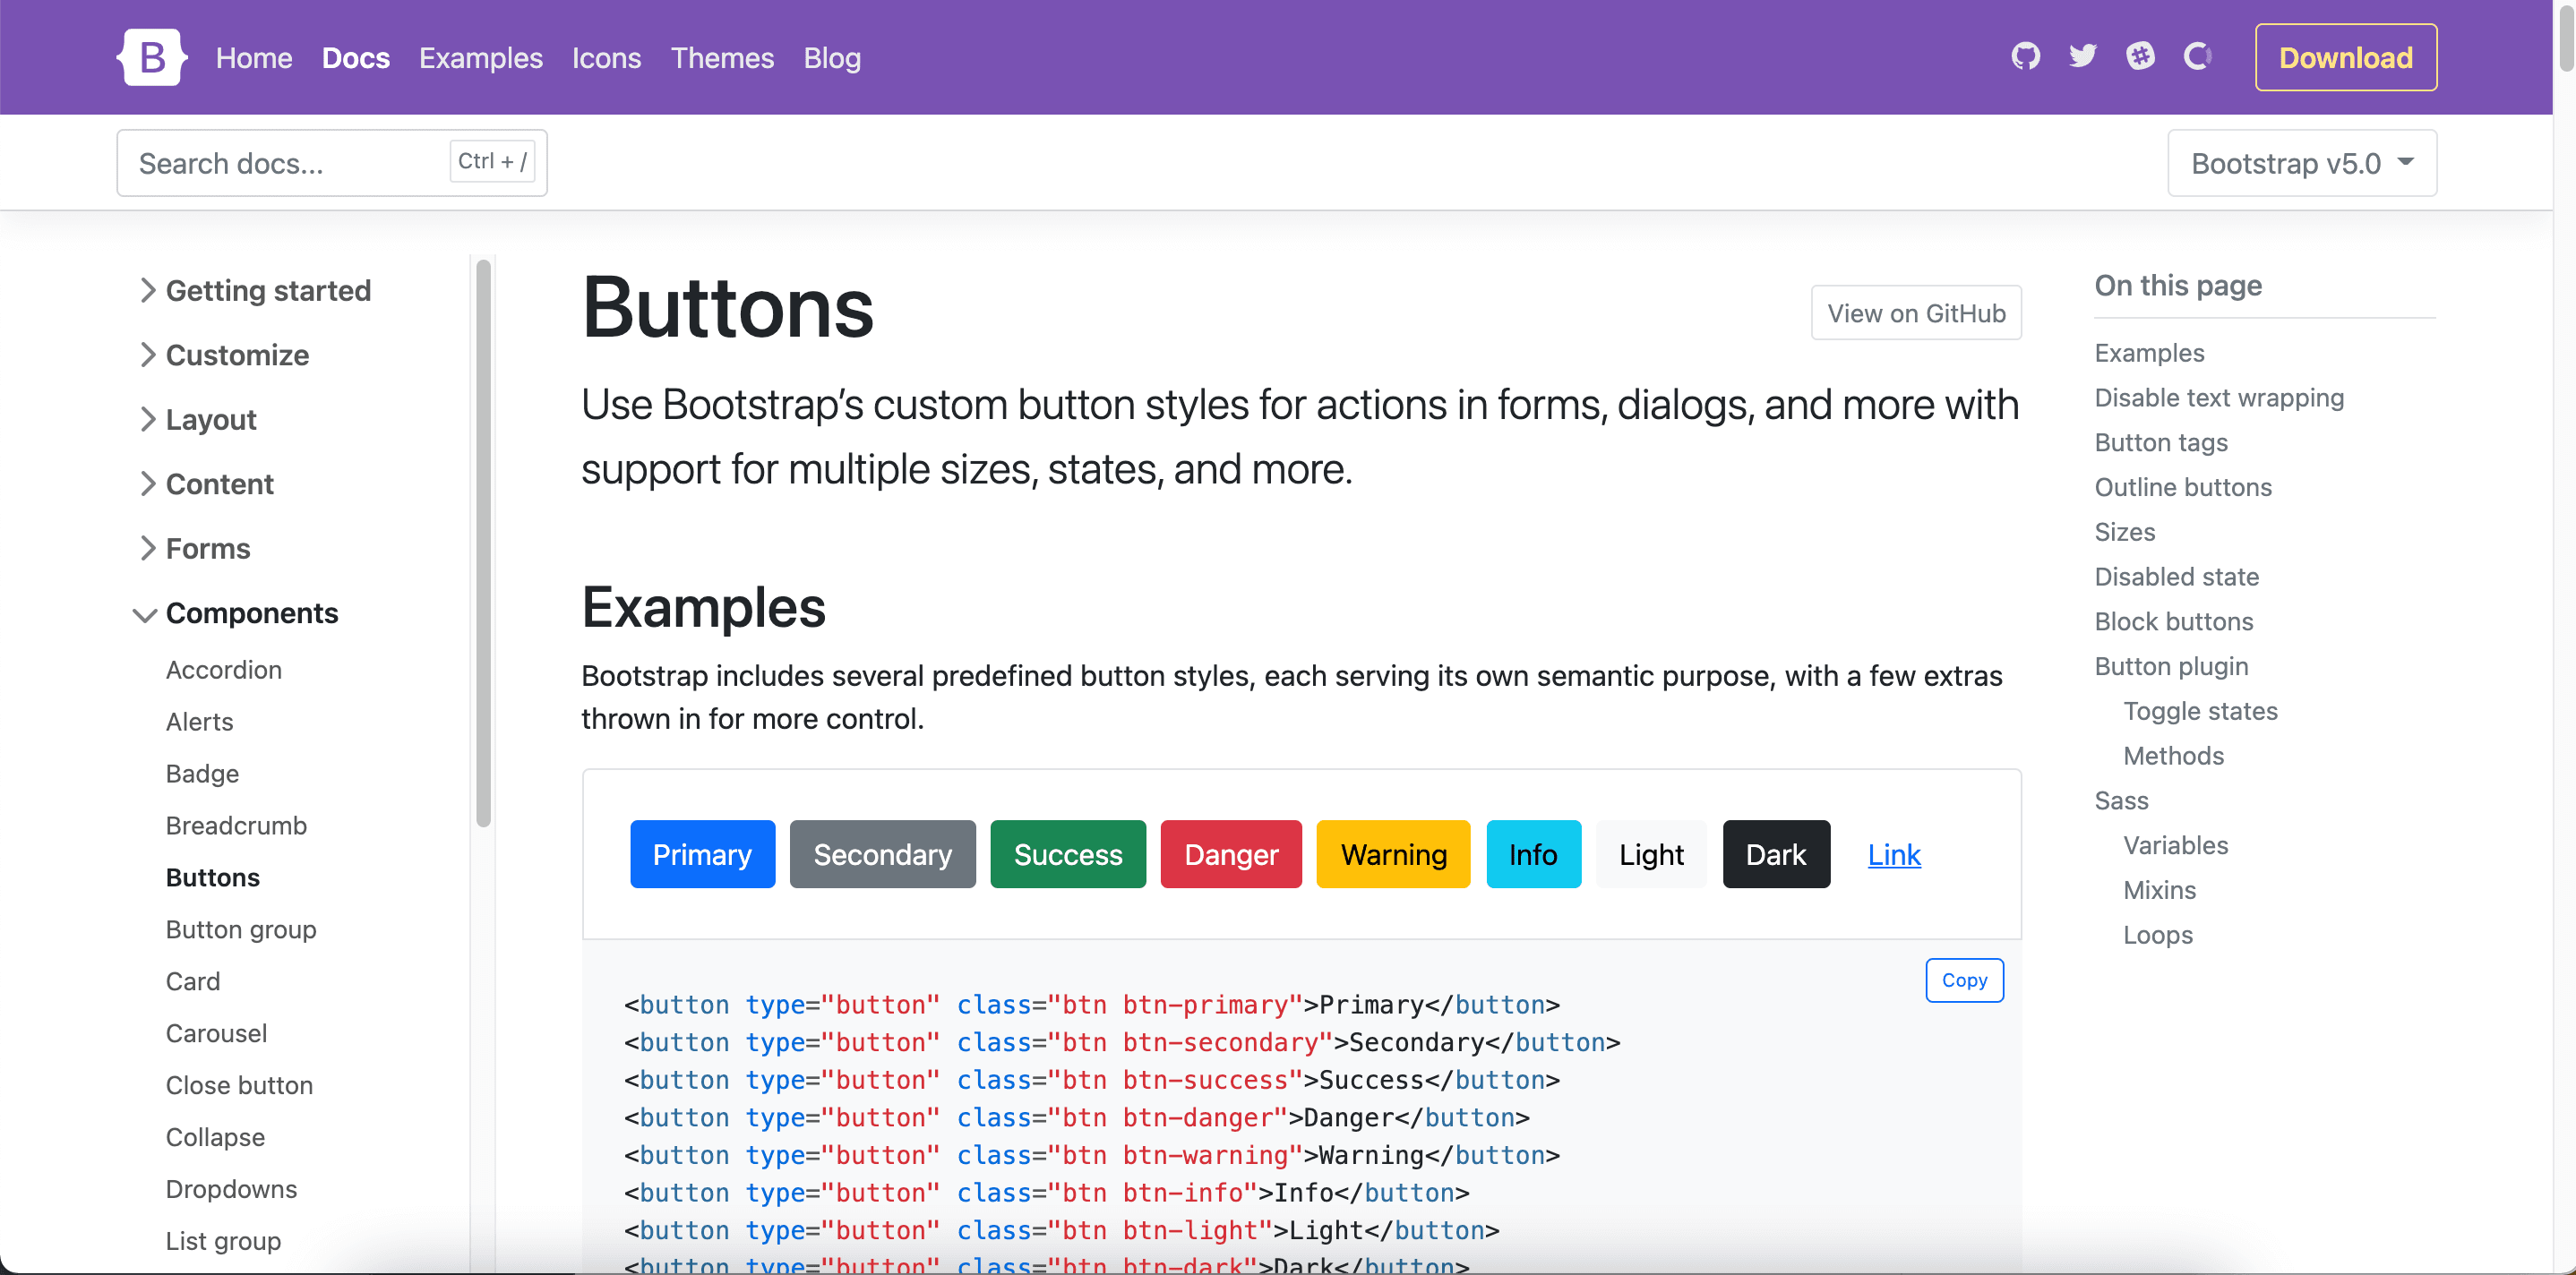Open Icons in the navbar

point(606,58)
